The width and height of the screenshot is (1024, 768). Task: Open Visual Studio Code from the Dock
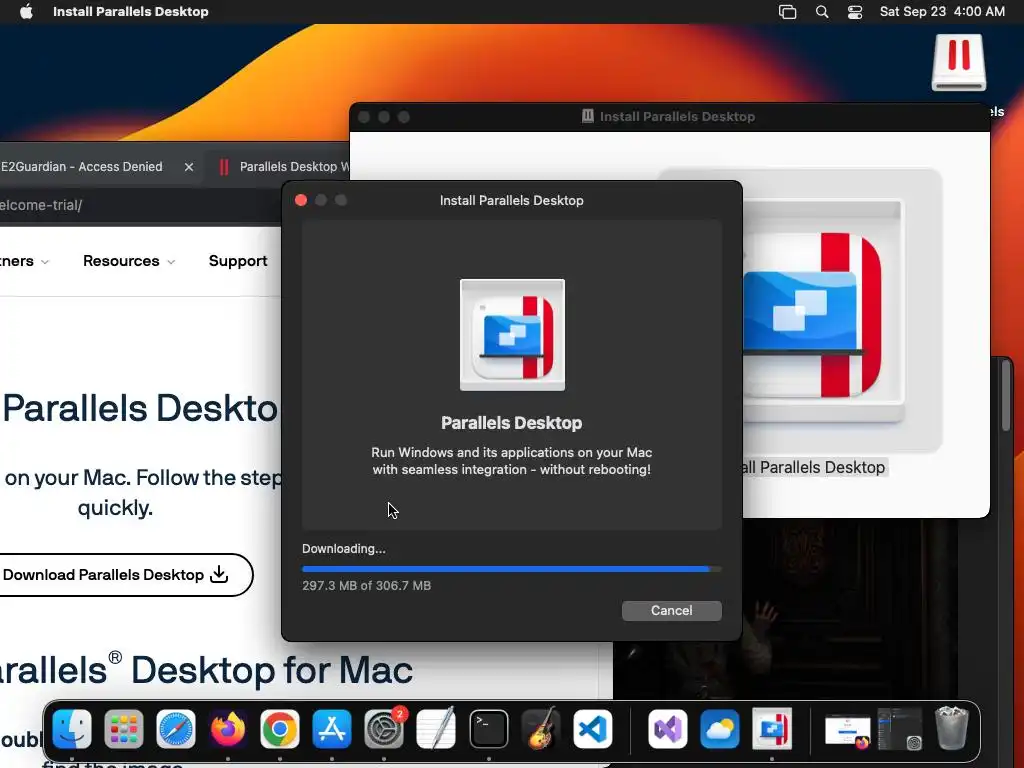(593, 729)
